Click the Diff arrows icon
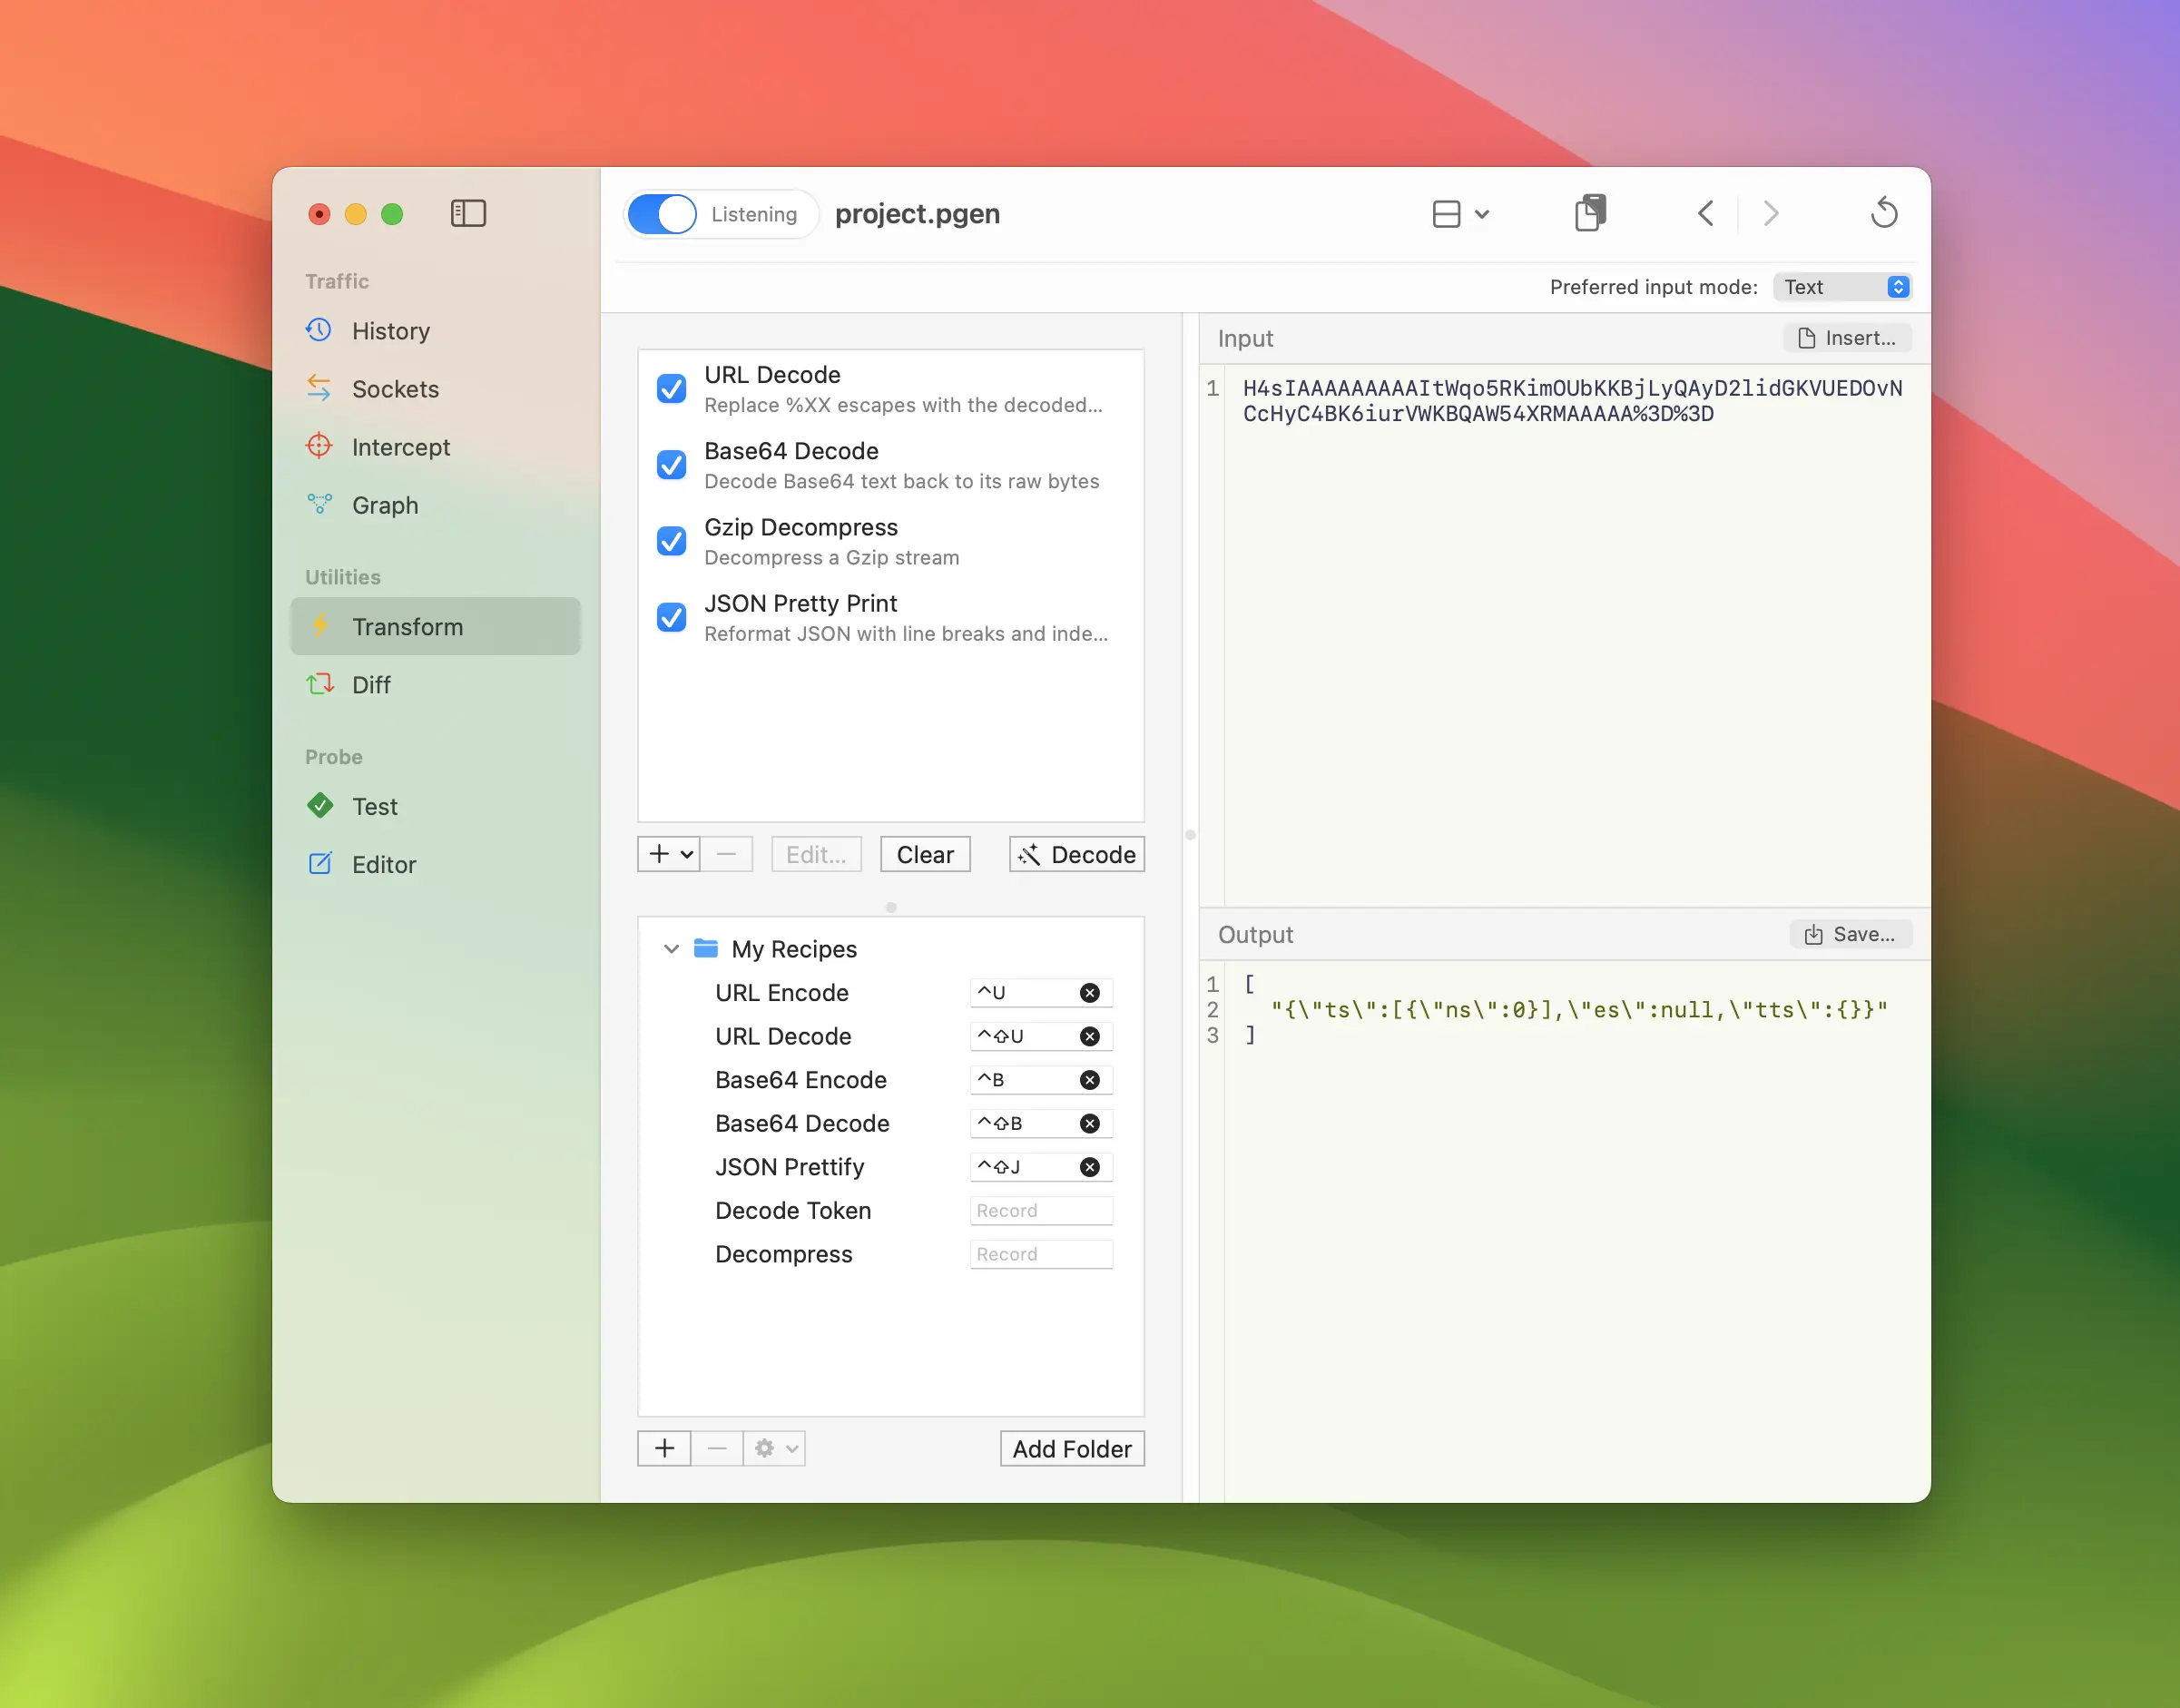 point(320,684)
